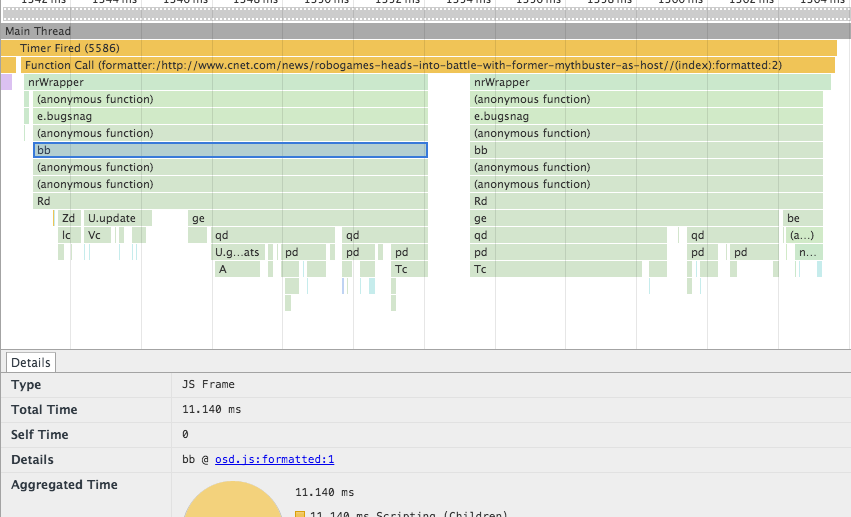Select the ge frame in the earlier stack
Image resolution: width=851 pixels, height=517 pixels.
click(308, 218)
